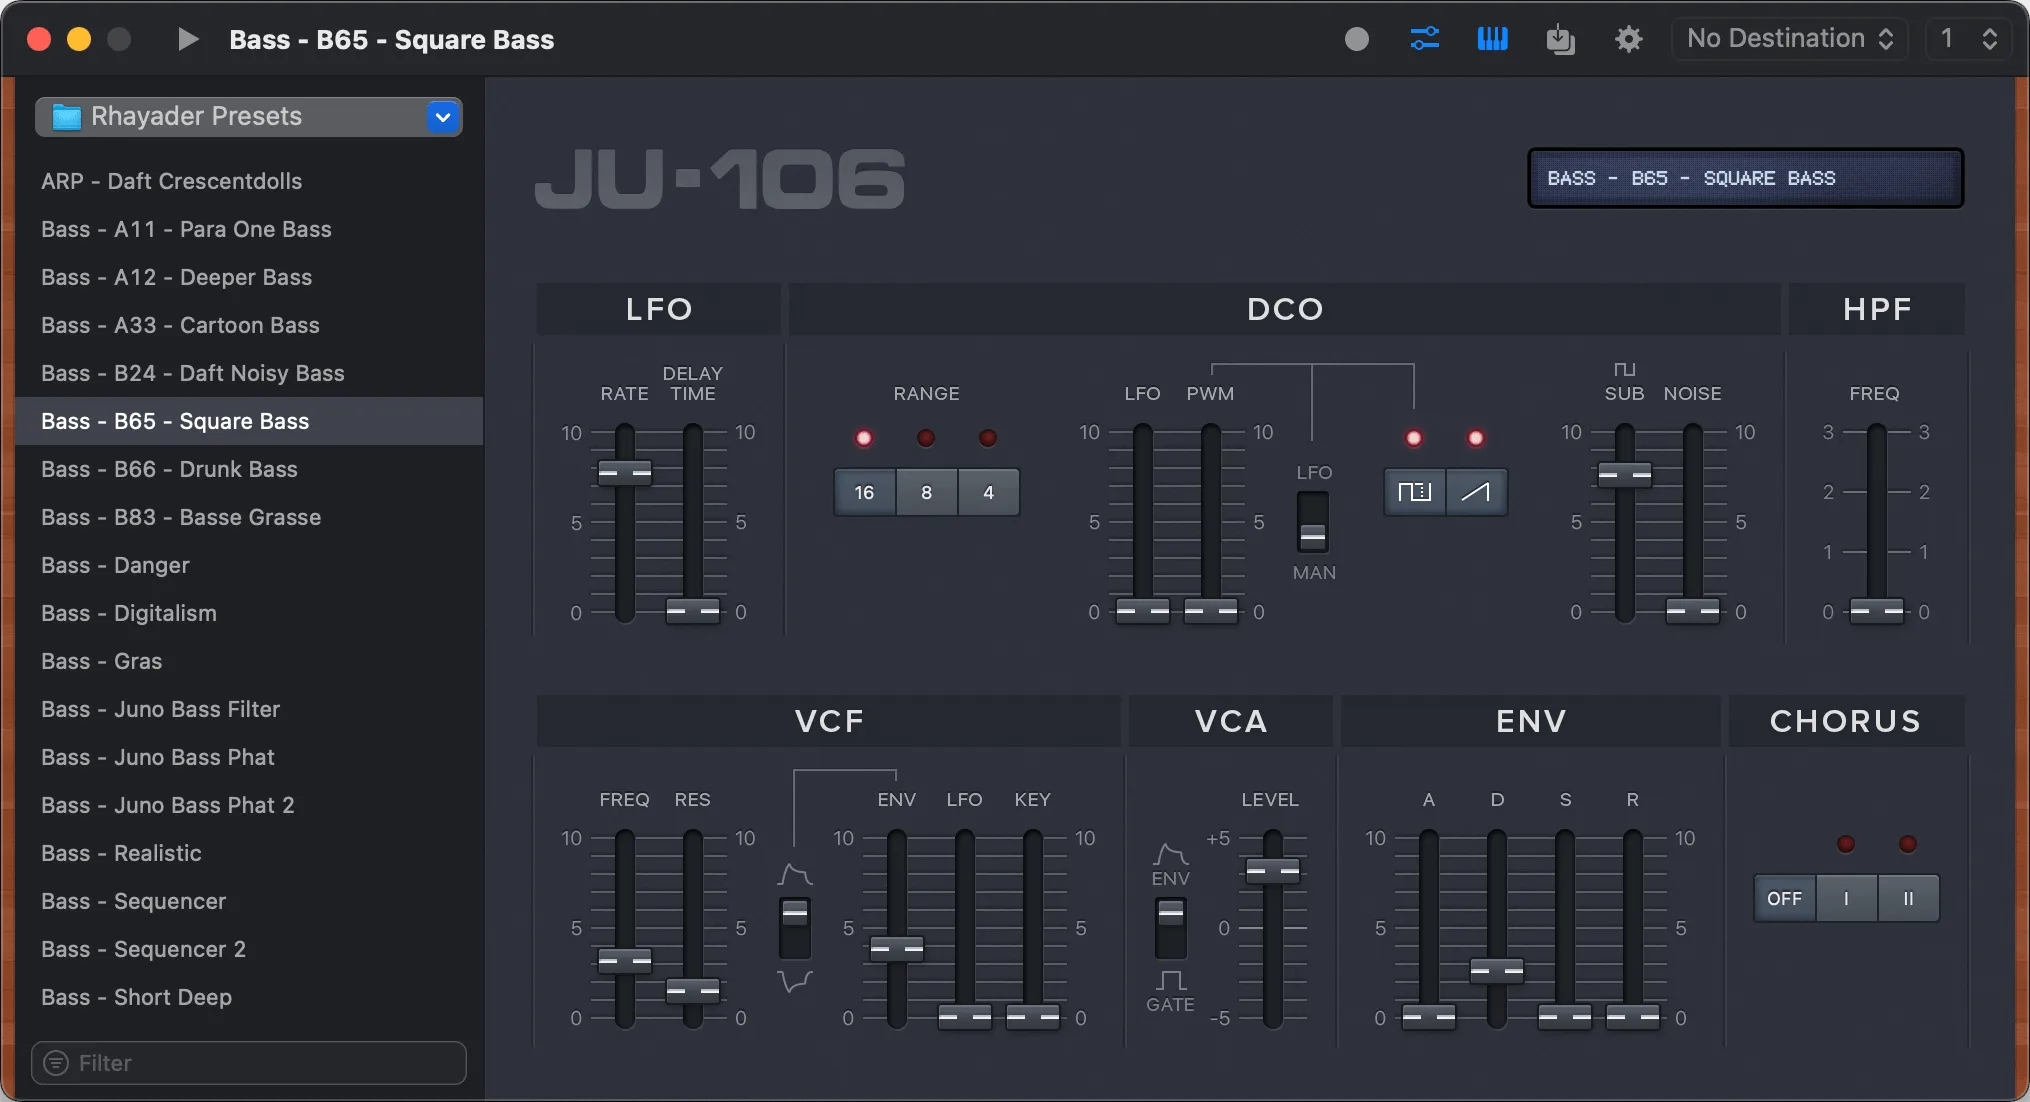Image resolution: width=2030 pixels, height=1102 pixels.
Task: Select the square waveform in DCO section
Action: 1413,492
